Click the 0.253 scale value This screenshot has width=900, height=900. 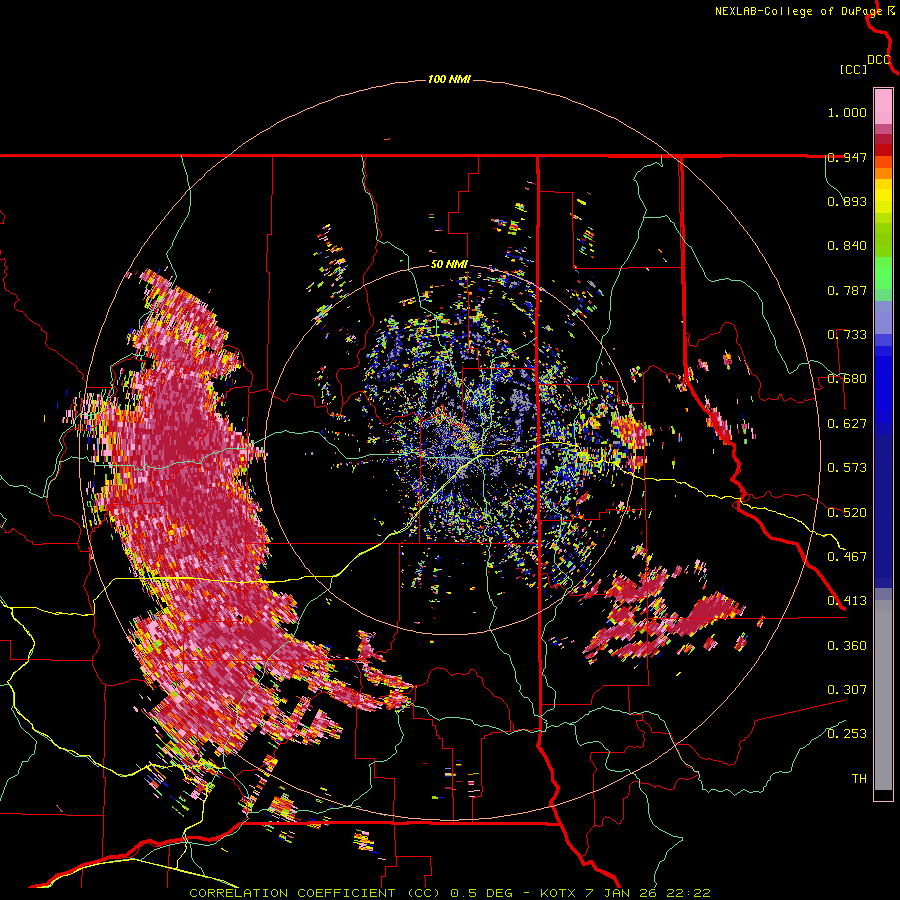click(847, 734)
